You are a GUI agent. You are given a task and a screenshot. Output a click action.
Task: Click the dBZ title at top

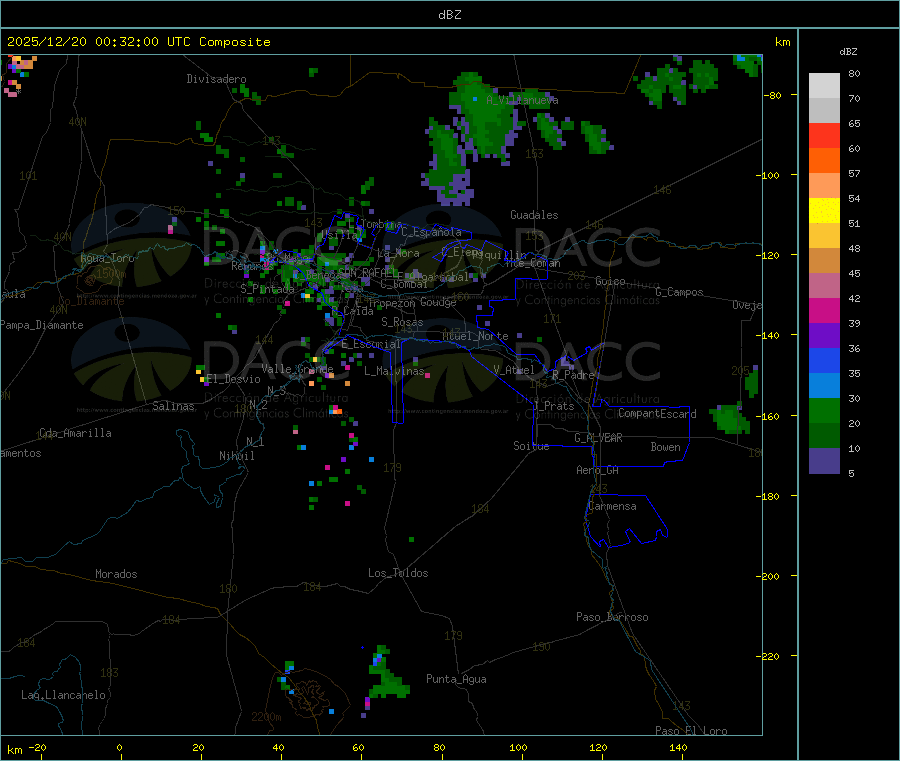(x=449, y=15)
